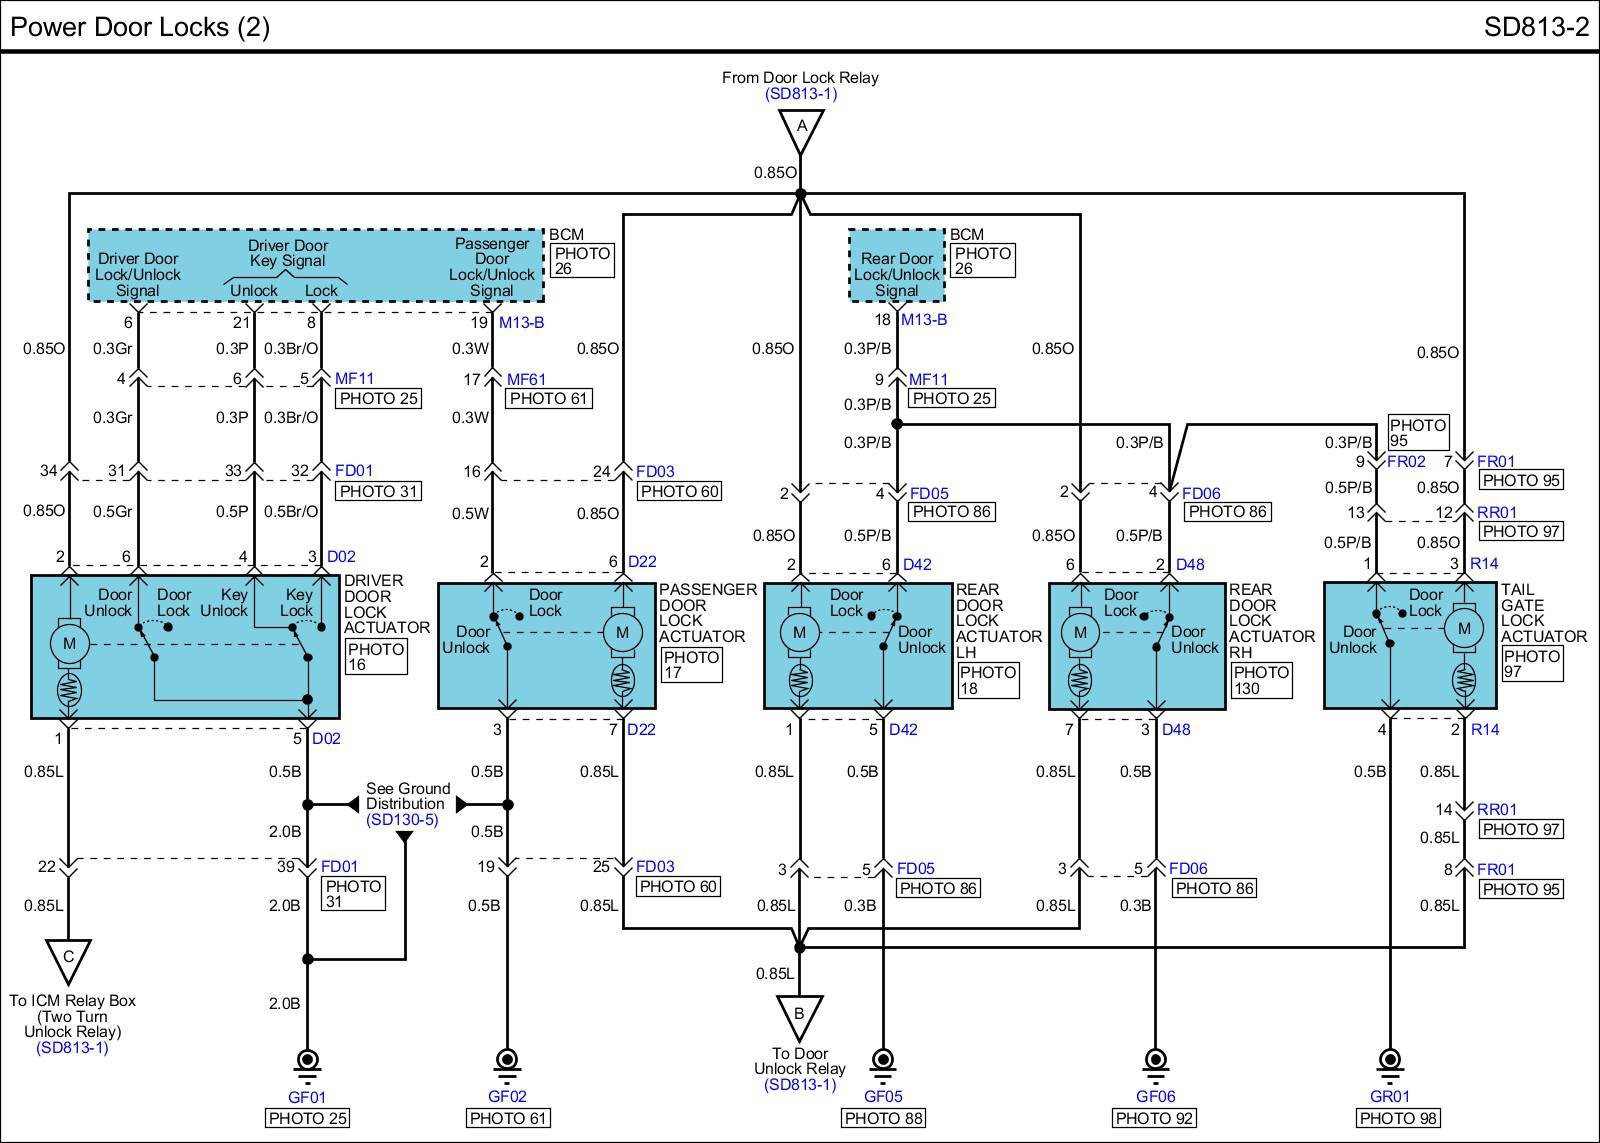Open the PHOTO 88 box under GF05
Screen dimensions: 1600x1143
pos(884,1118)
